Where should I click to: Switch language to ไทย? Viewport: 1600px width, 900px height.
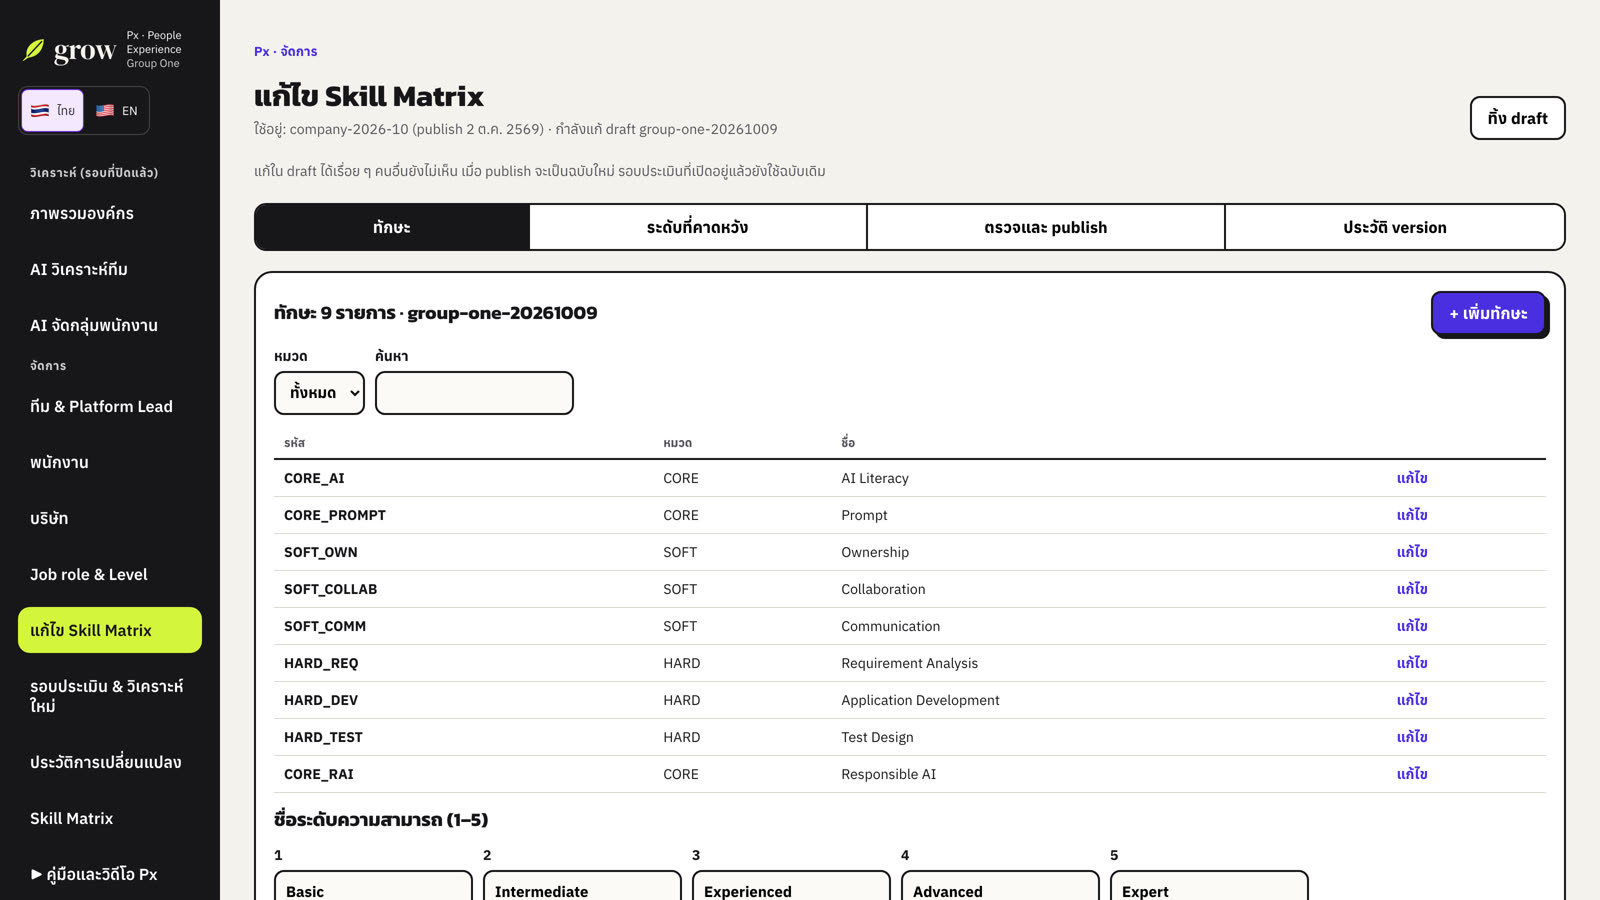[x=52, y=110]
